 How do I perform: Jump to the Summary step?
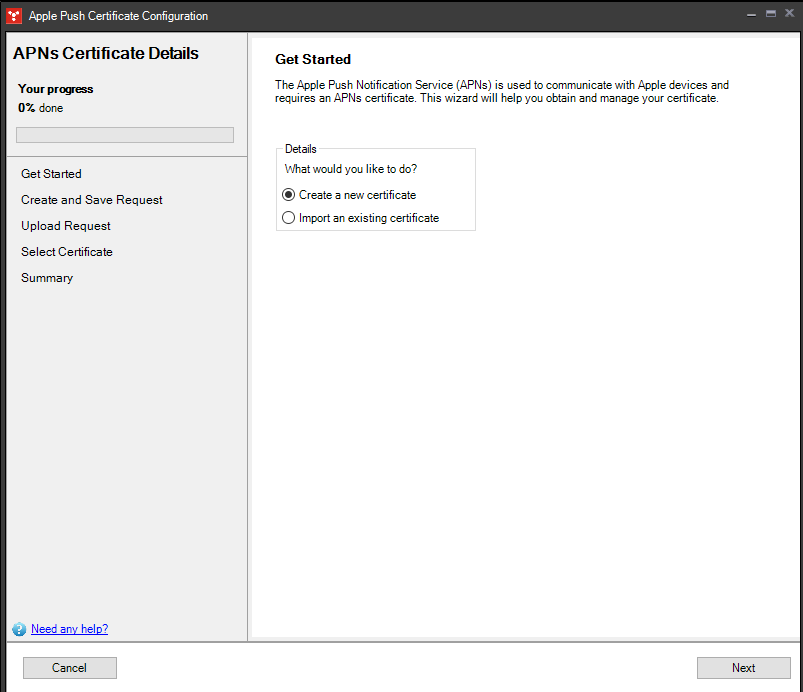(x=47, y=277)
